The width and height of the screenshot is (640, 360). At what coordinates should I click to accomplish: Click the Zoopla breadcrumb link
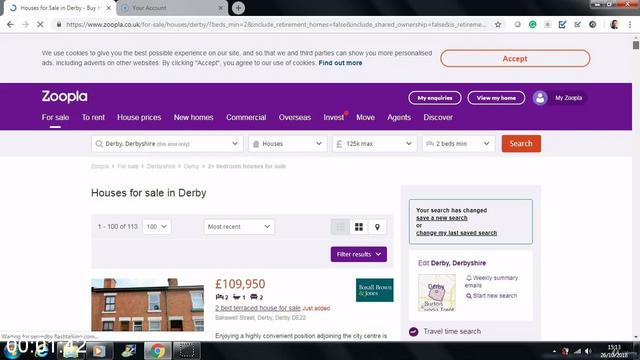(100, 166)
